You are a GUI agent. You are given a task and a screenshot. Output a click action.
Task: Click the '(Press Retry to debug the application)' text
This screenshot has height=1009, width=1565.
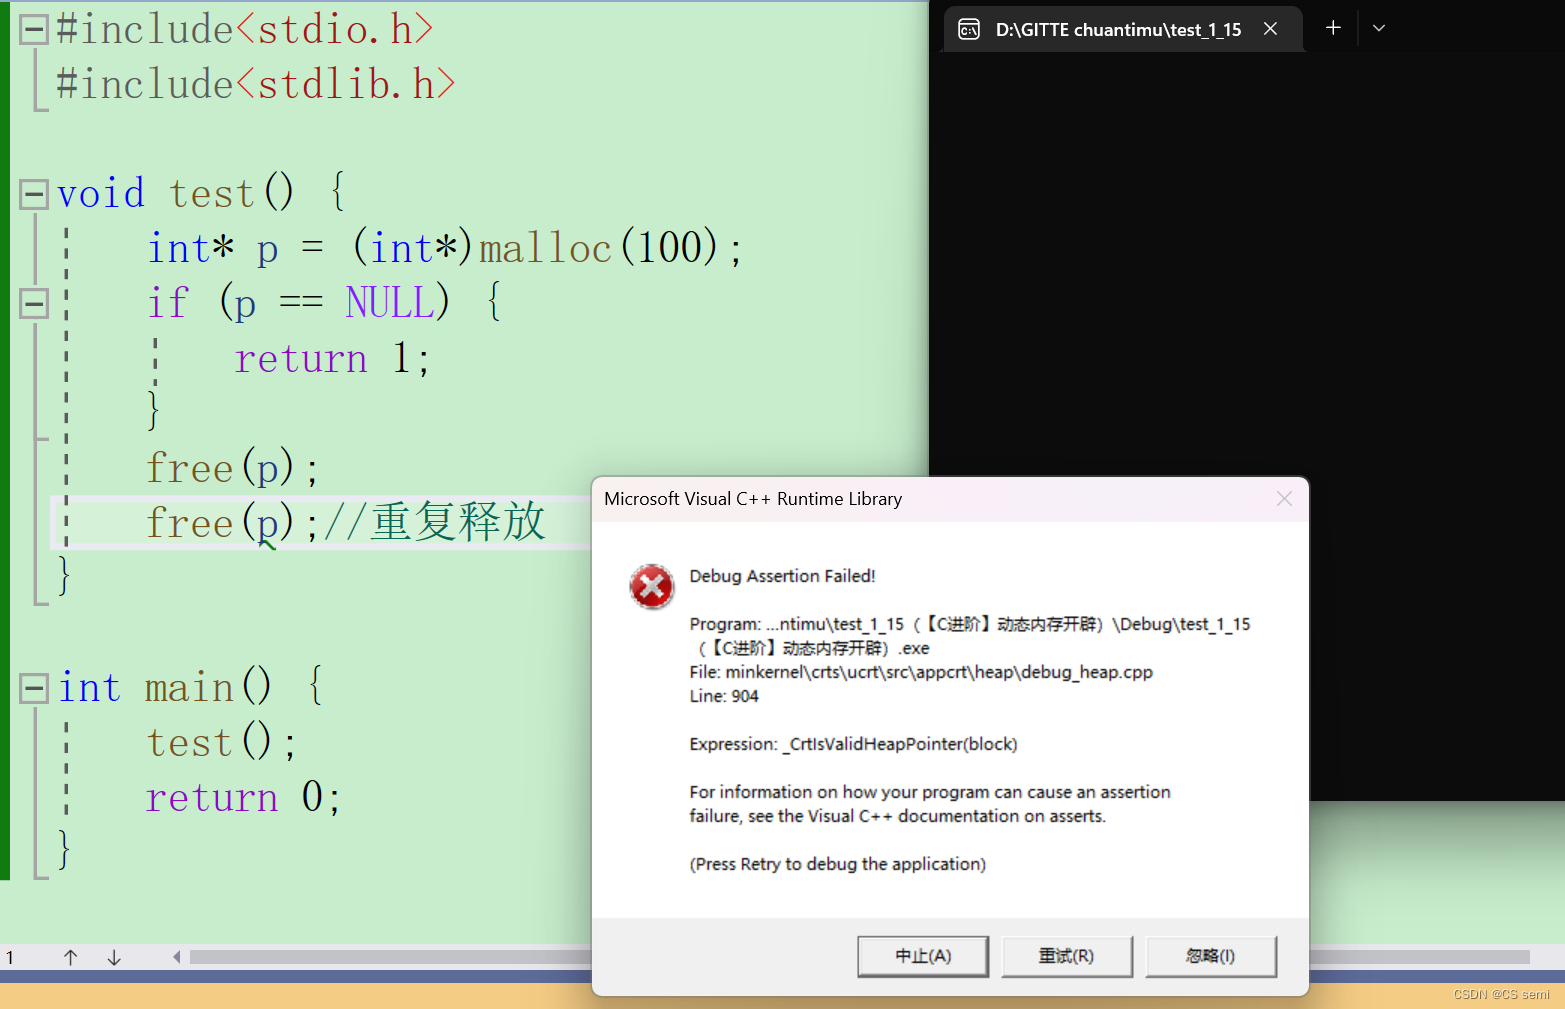click(838, 864)
